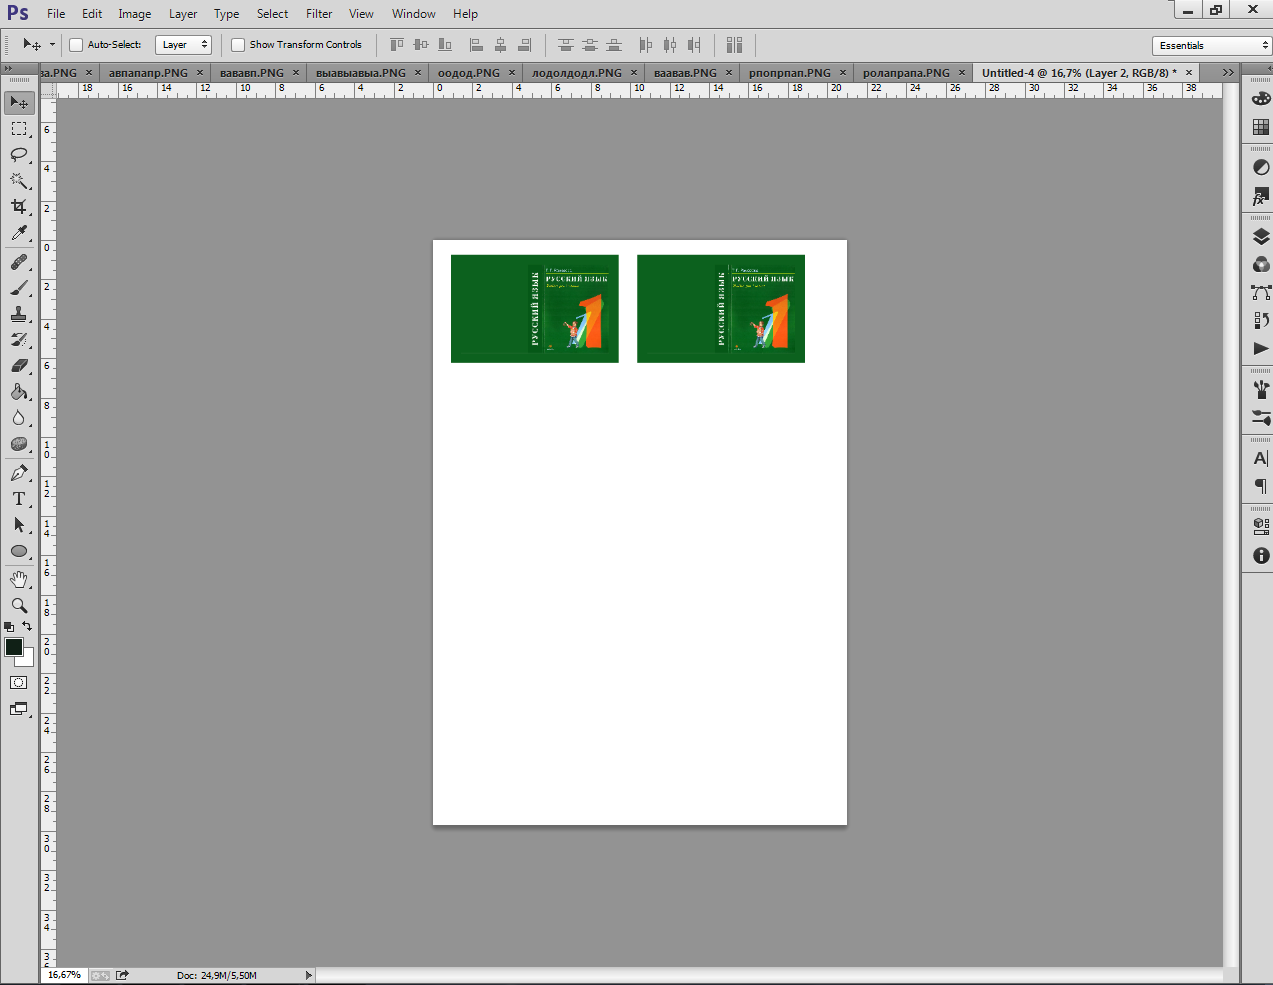Image resolution: width=1273 pixels, height=985 pixels.
Task: Open the Info panel icon
Action: click(x=1261, y=555)
